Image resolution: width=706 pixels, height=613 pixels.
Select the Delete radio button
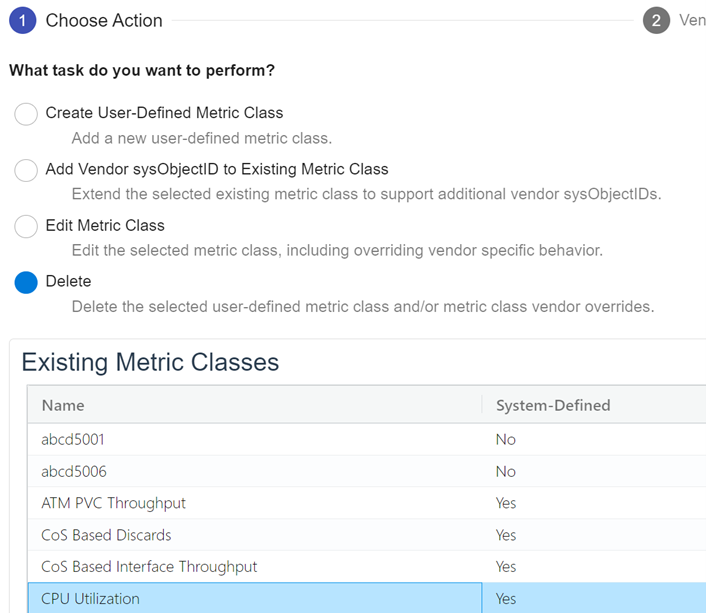[x=26, y=282]
